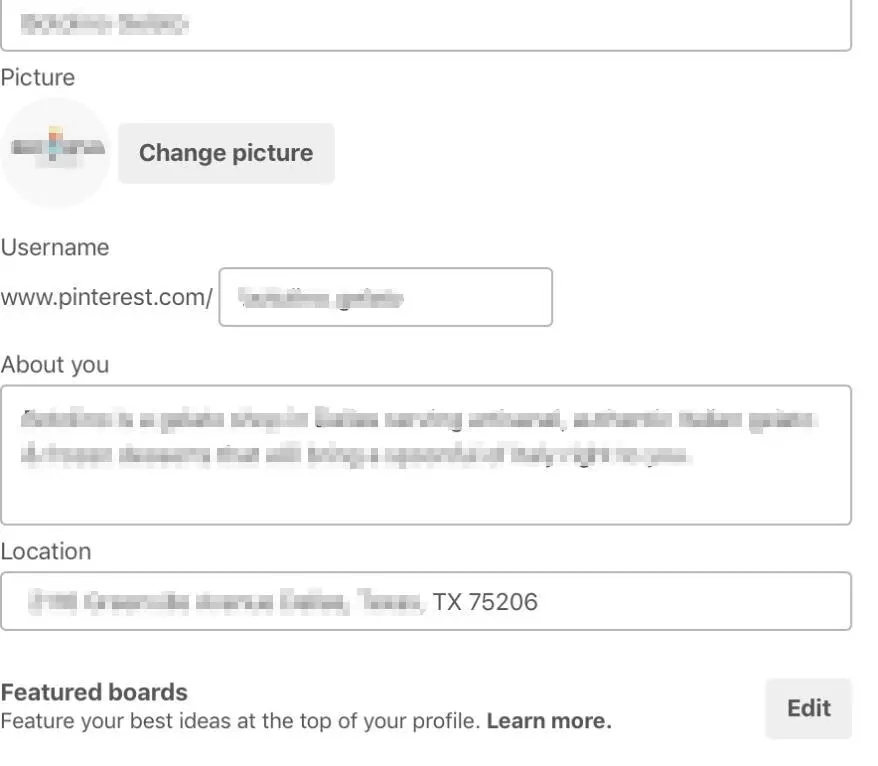Click the www.pinterest.com/ URL prefix text
Viewport: 878px width, 766px height.
[x=106, y=298]
